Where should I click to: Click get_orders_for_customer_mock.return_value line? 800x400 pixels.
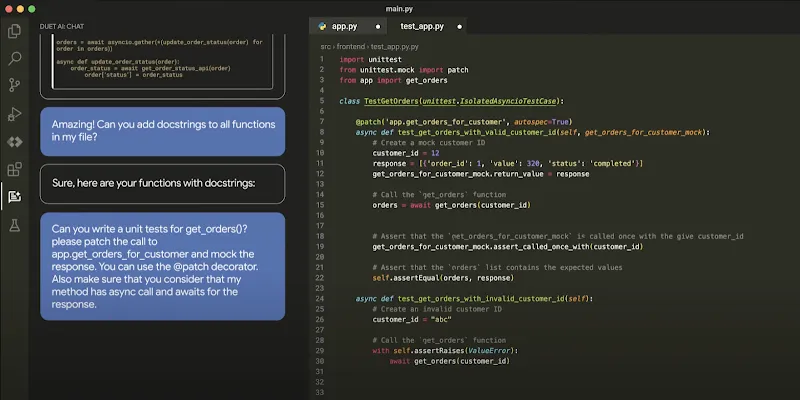coord(481,174)
